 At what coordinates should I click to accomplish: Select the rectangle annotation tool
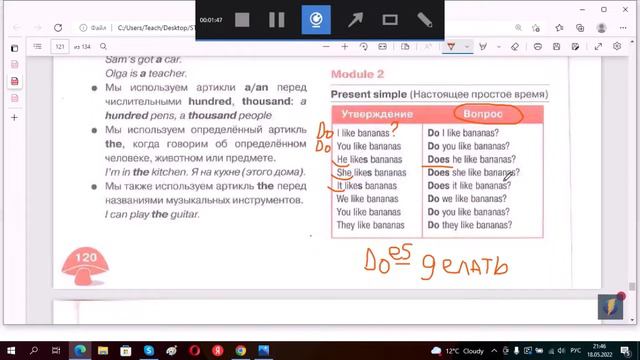click(390, 20)
